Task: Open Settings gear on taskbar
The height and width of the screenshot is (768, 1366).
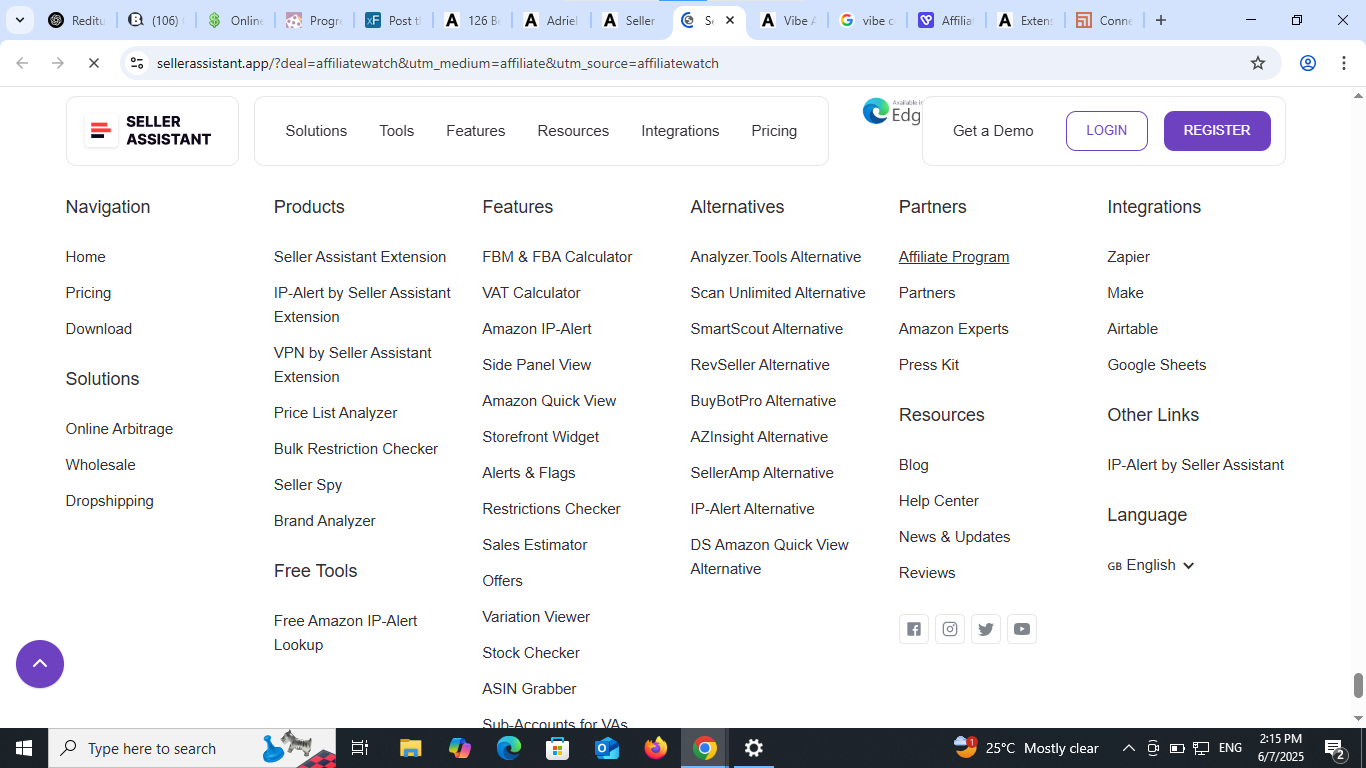Action: click(754, 748)
